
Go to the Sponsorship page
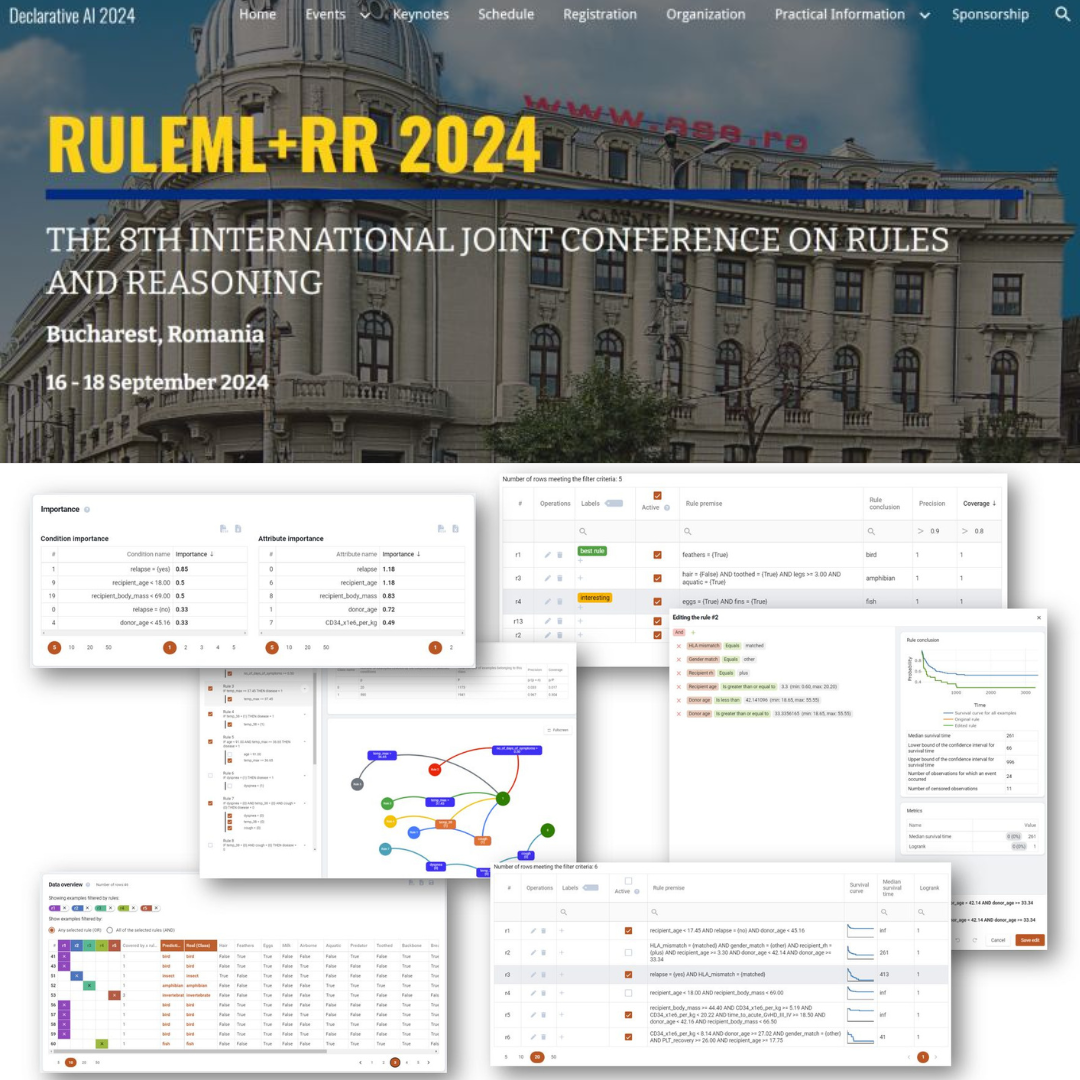click(x=990, y=14)
